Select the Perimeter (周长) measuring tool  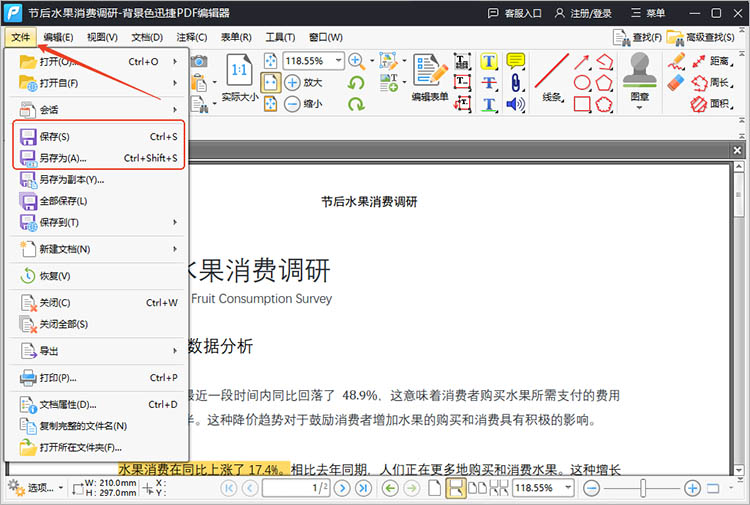(712, 83)
